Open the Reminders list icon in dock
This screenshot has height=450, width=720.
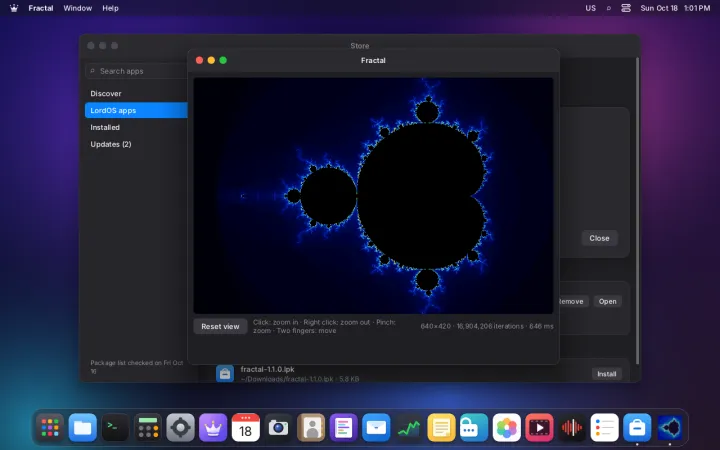(604, 428)
